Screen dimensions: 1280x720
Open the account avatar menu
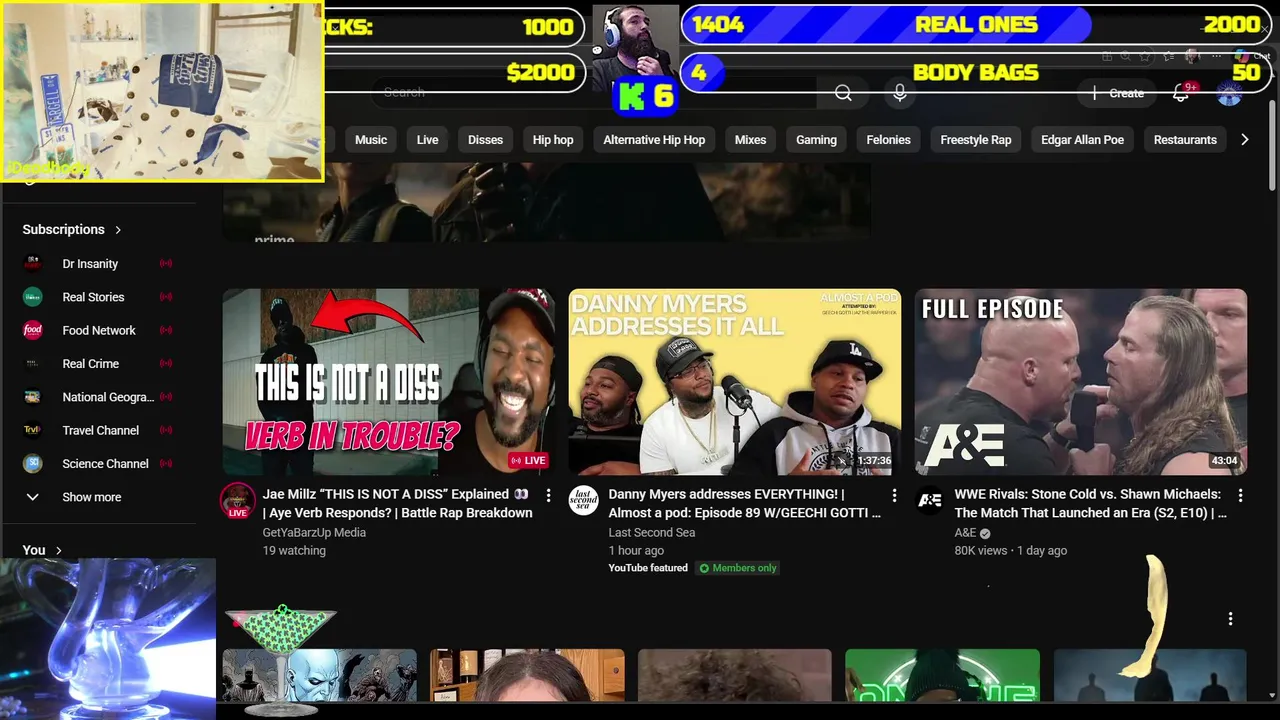click(1229, 93)
